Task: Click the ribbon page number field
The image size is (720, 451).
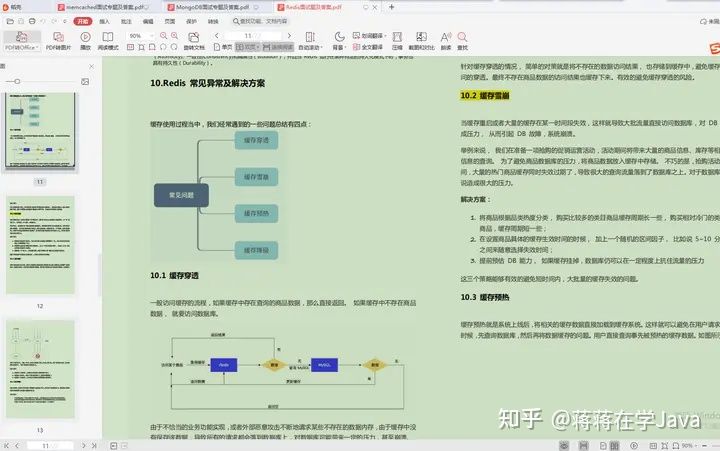Action: point(253,35)
